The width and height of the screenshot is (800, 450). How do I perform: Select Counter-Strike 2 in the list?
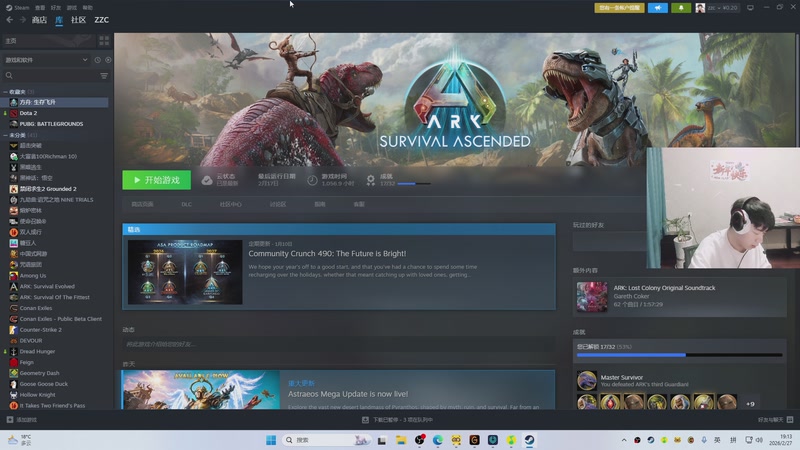coord(41,330)
